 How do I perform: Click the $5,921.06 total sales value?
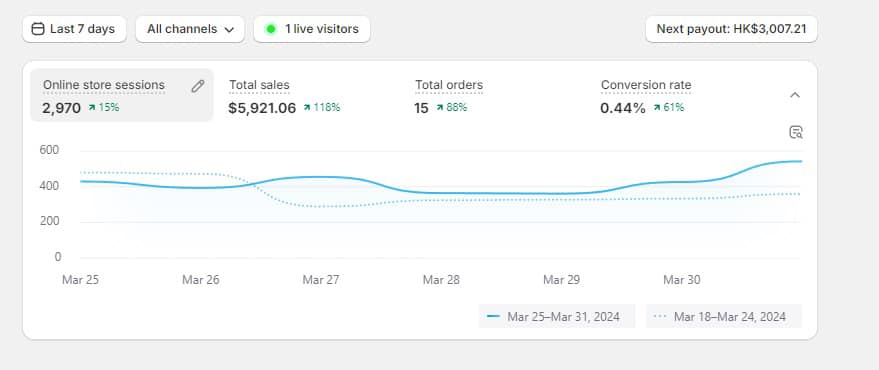[262, 108]
